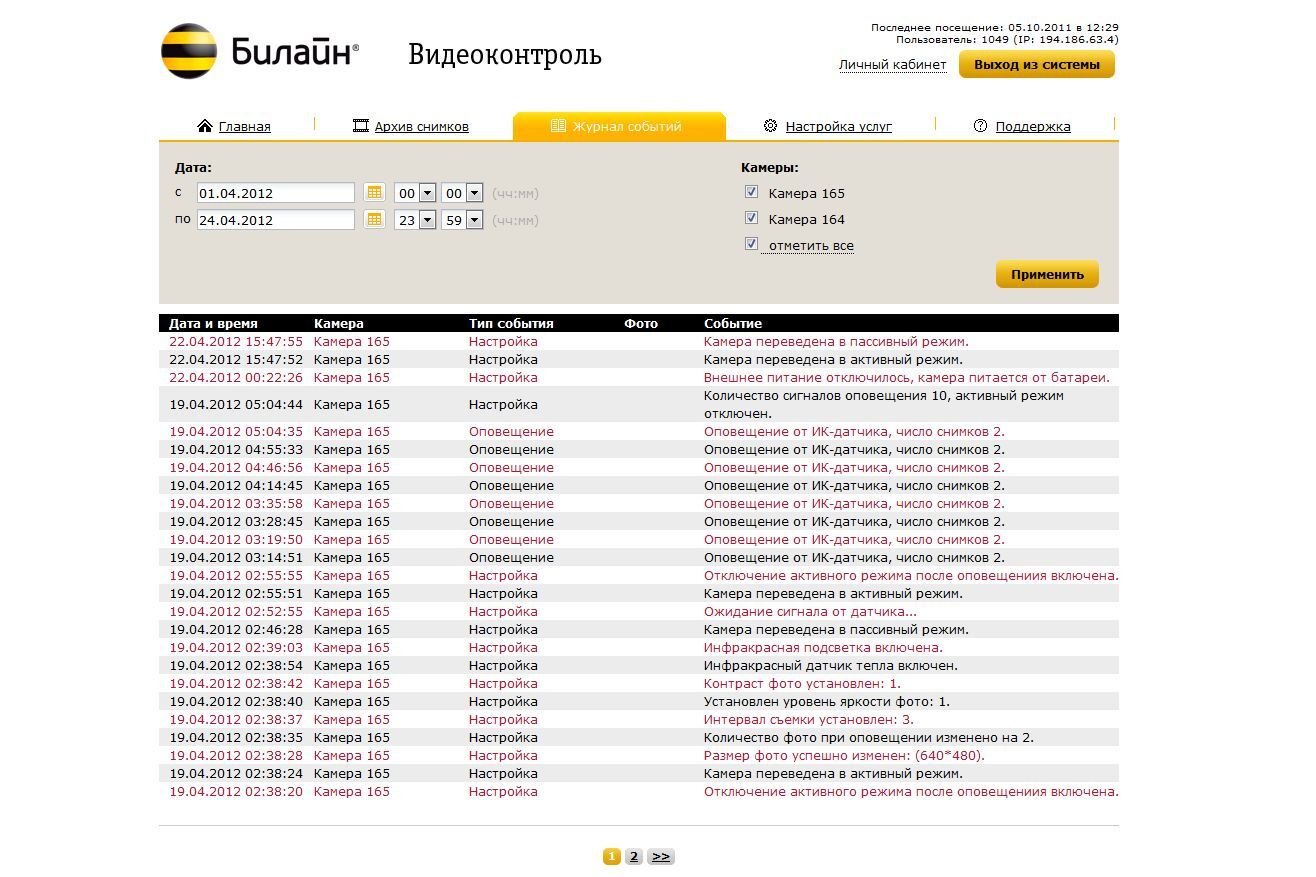Click the Применить button

[1047, 274]
